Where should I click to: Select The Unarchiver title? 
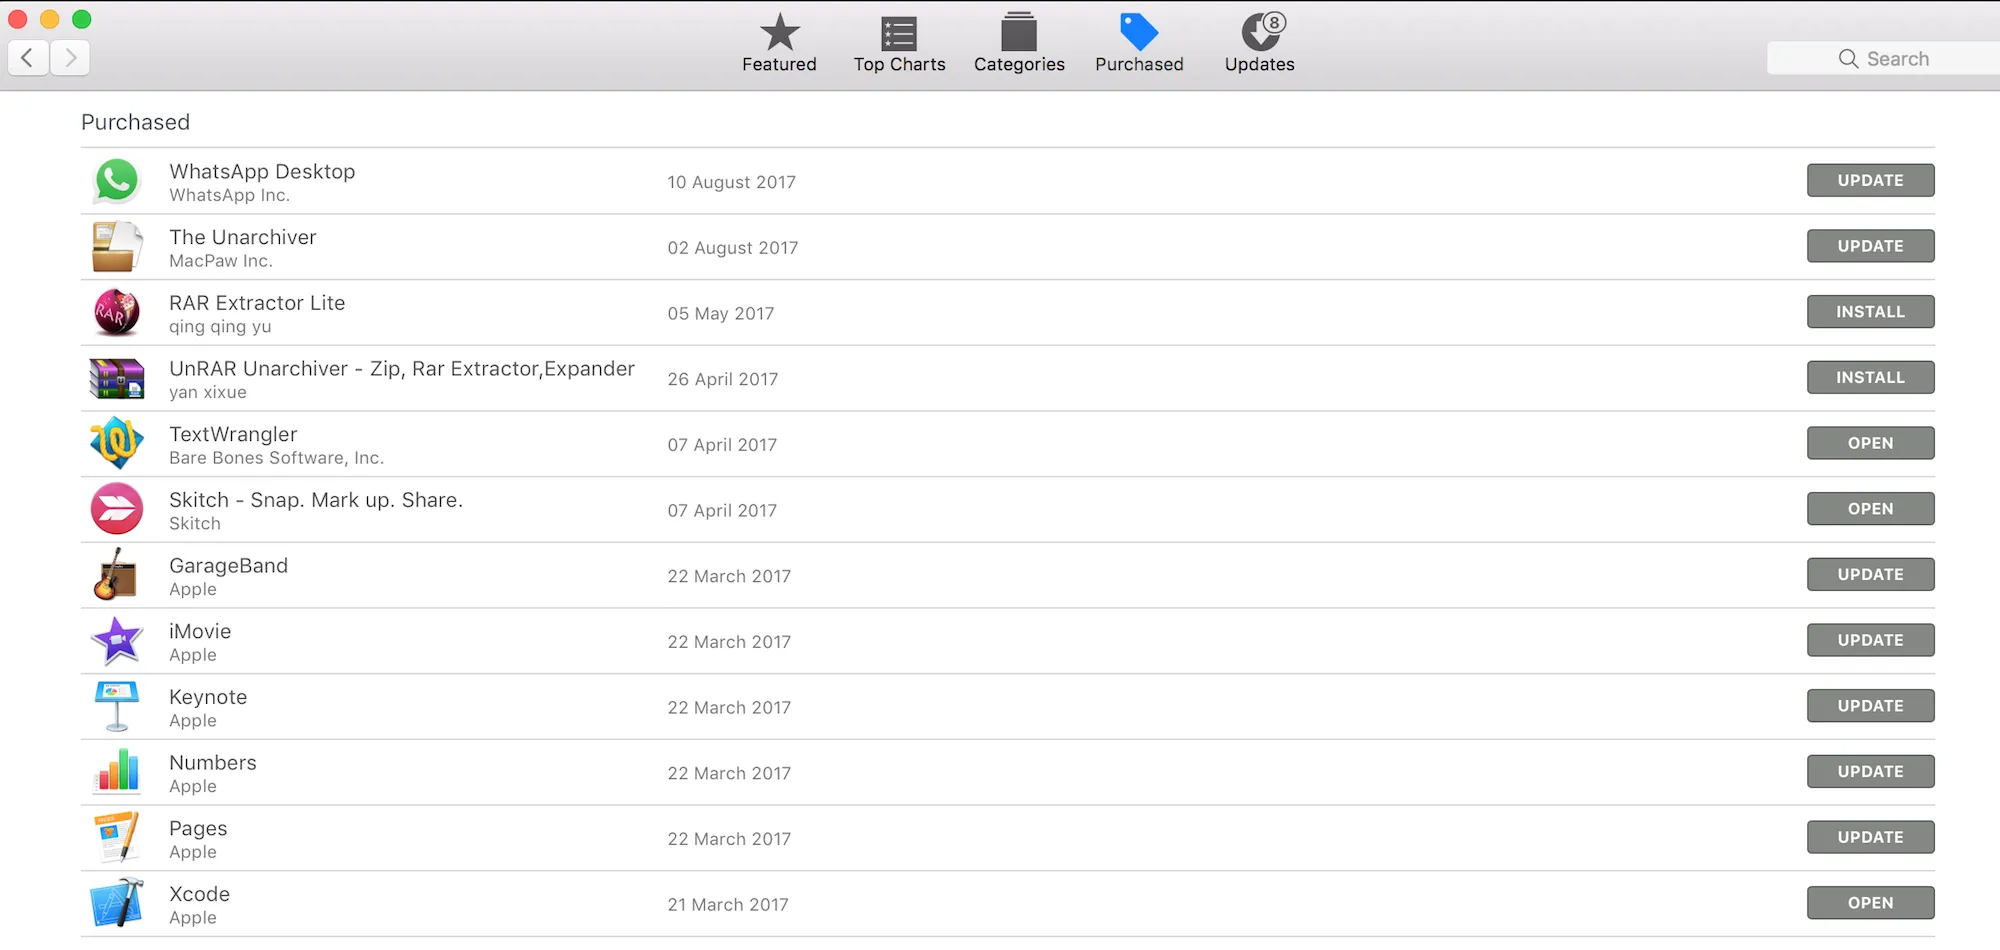(243, 237)
